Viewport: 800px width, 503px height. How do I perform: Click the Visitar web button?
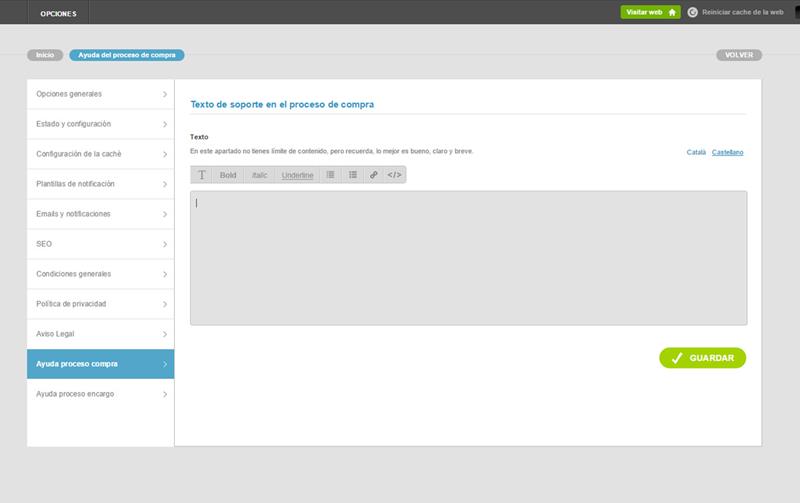coord(650,12)
